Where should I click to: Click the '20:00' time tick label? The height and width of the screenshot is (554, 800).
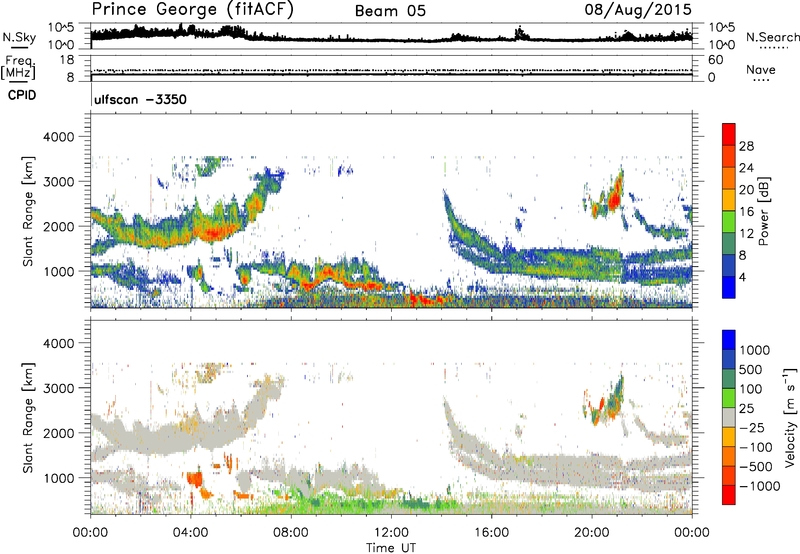(x=591, y=533)
